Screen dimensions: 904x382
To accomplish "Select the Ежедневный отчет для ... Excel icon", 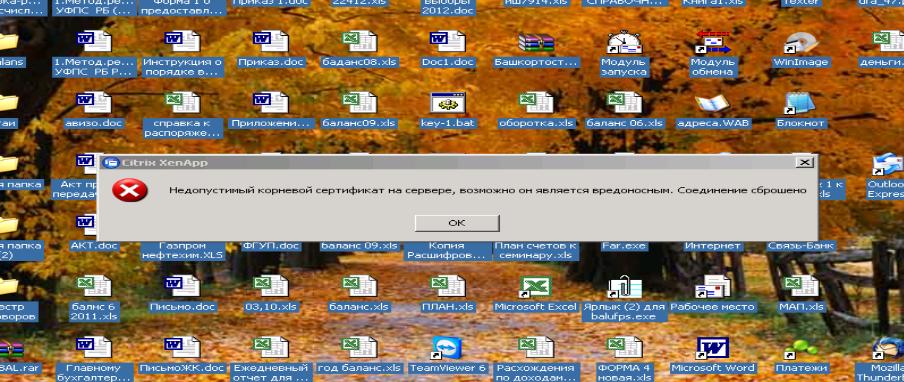I will pos(270,347).
